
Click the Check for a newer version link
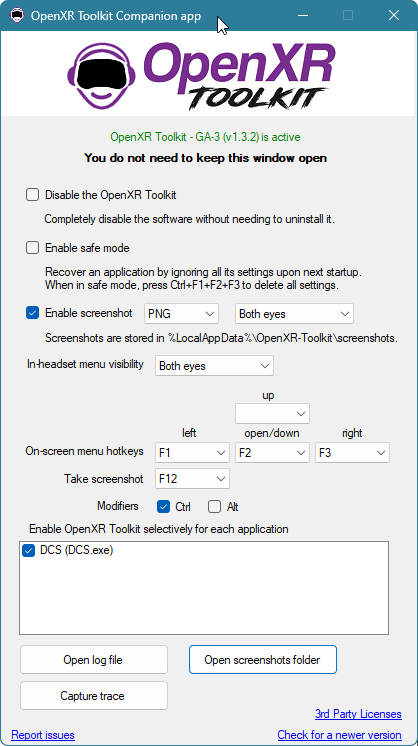(340, 735)
